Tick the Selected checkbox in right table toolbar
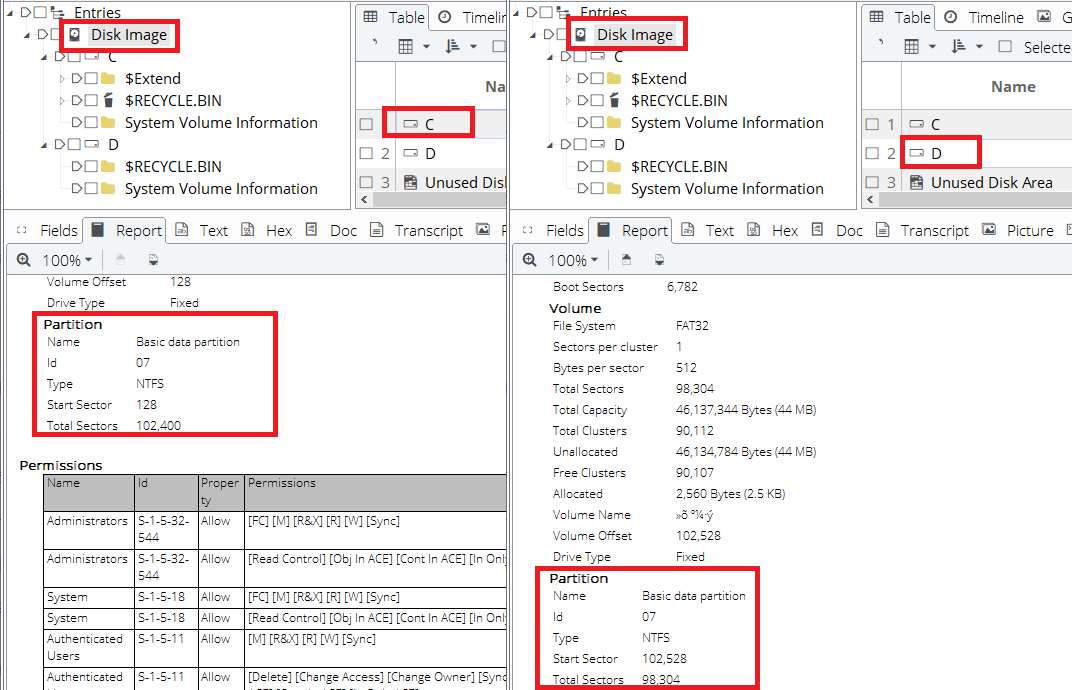The image size is (1072, 690). (x=1005, y=47)
